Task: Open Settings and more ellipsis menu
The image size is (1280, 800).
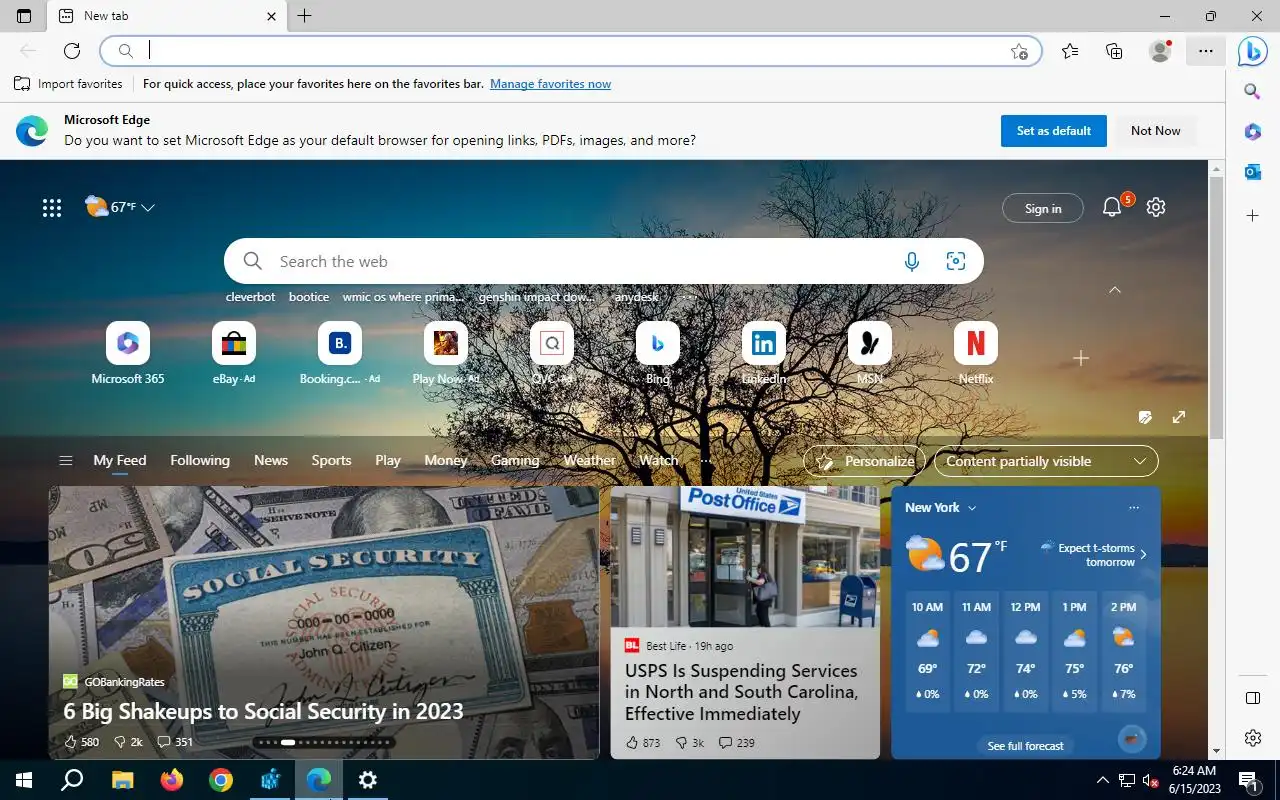Action: [x=1206, y=51]
